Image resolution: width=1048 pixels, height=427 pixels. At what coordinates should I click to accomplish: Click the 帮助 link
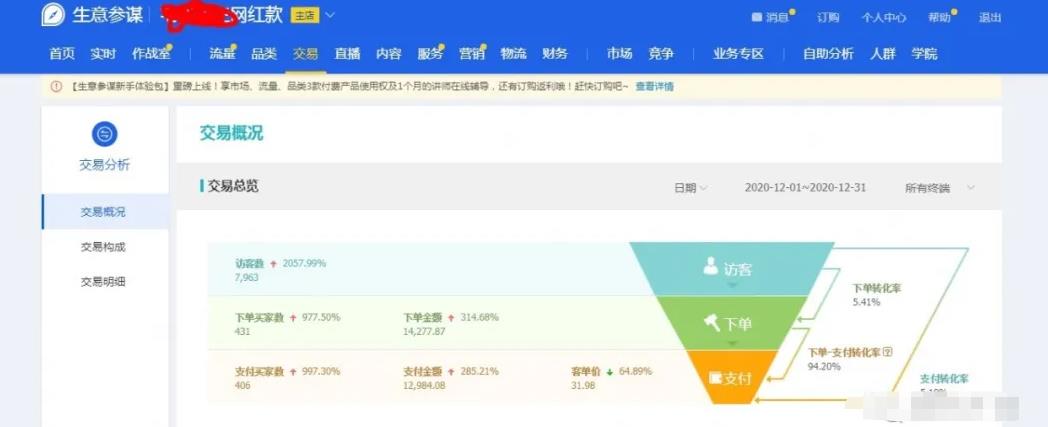coord(939,18)
